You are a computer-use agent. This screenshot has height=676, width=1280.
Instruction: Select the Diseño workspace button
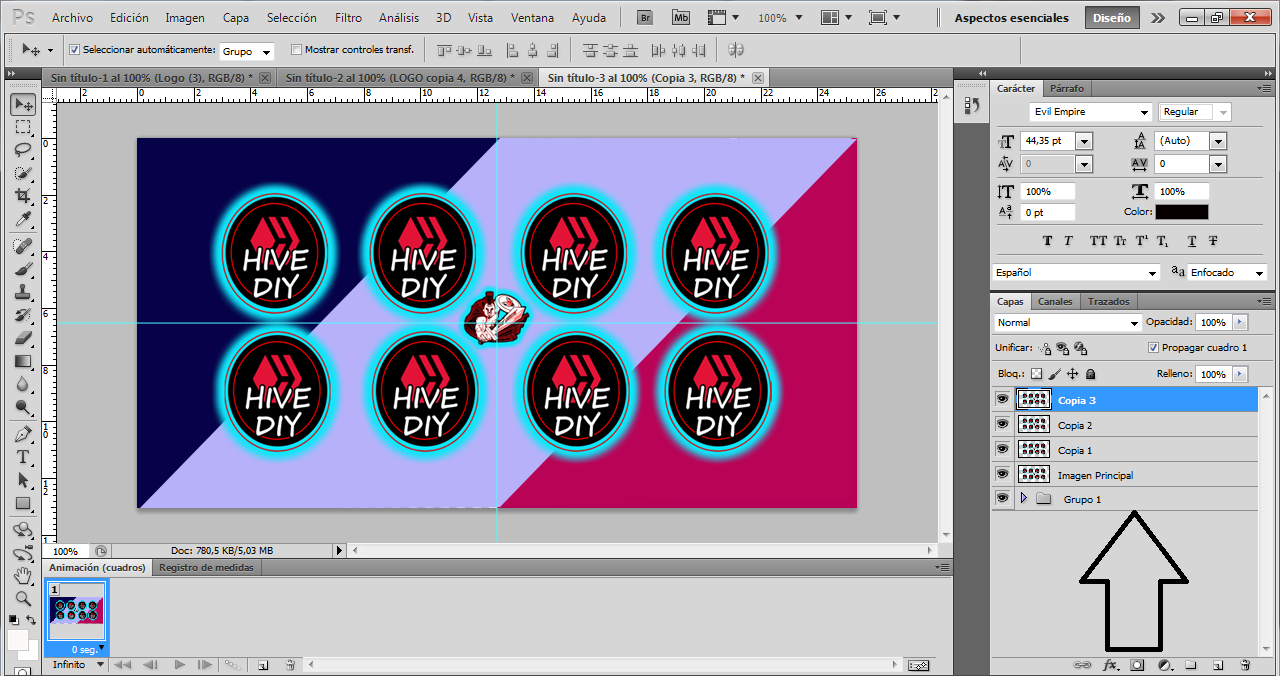pyautogui.click(x=1111, y=18)
